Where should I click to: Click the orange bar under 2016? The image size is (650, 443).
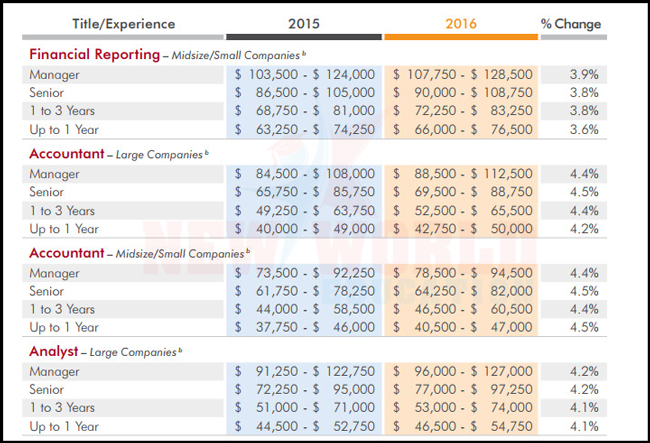pos(461,37)
